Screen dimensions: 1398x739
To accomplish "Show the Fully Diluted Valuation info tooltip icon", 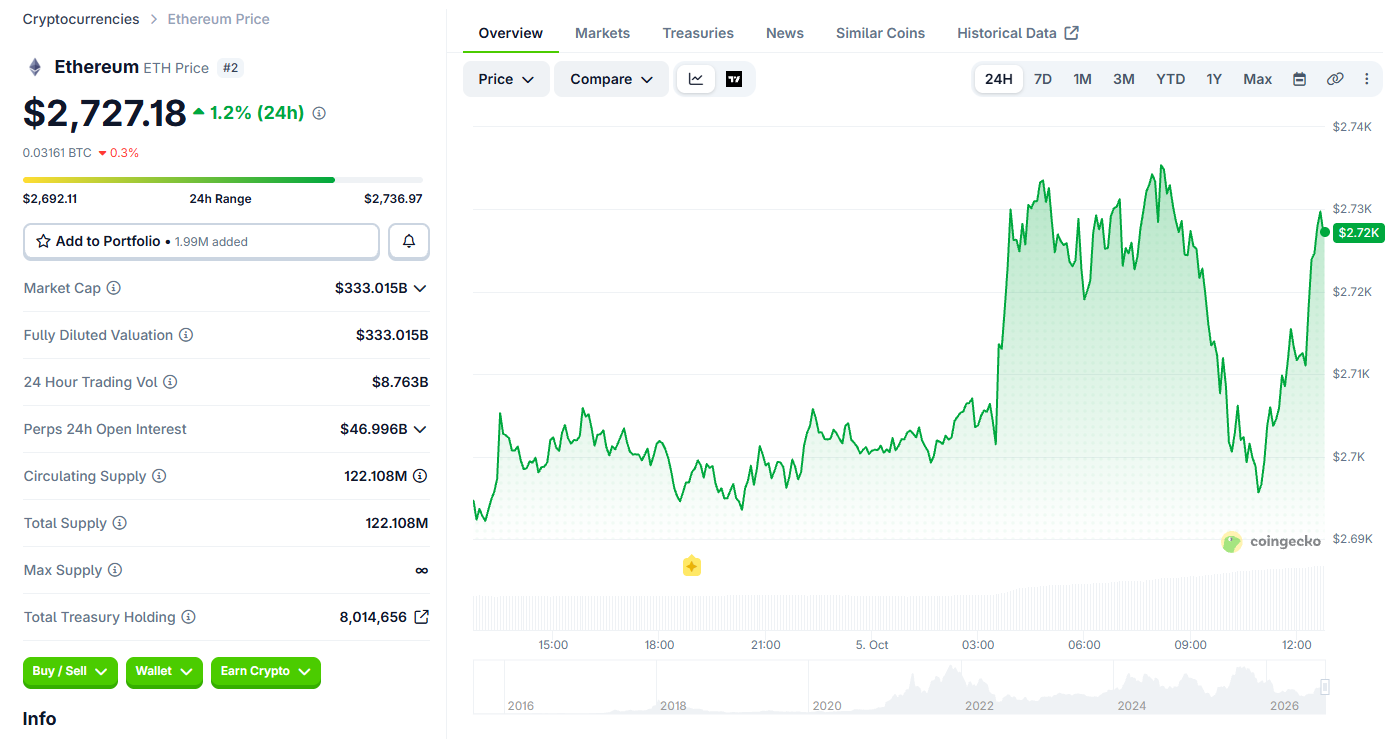I will pos(186,335).
